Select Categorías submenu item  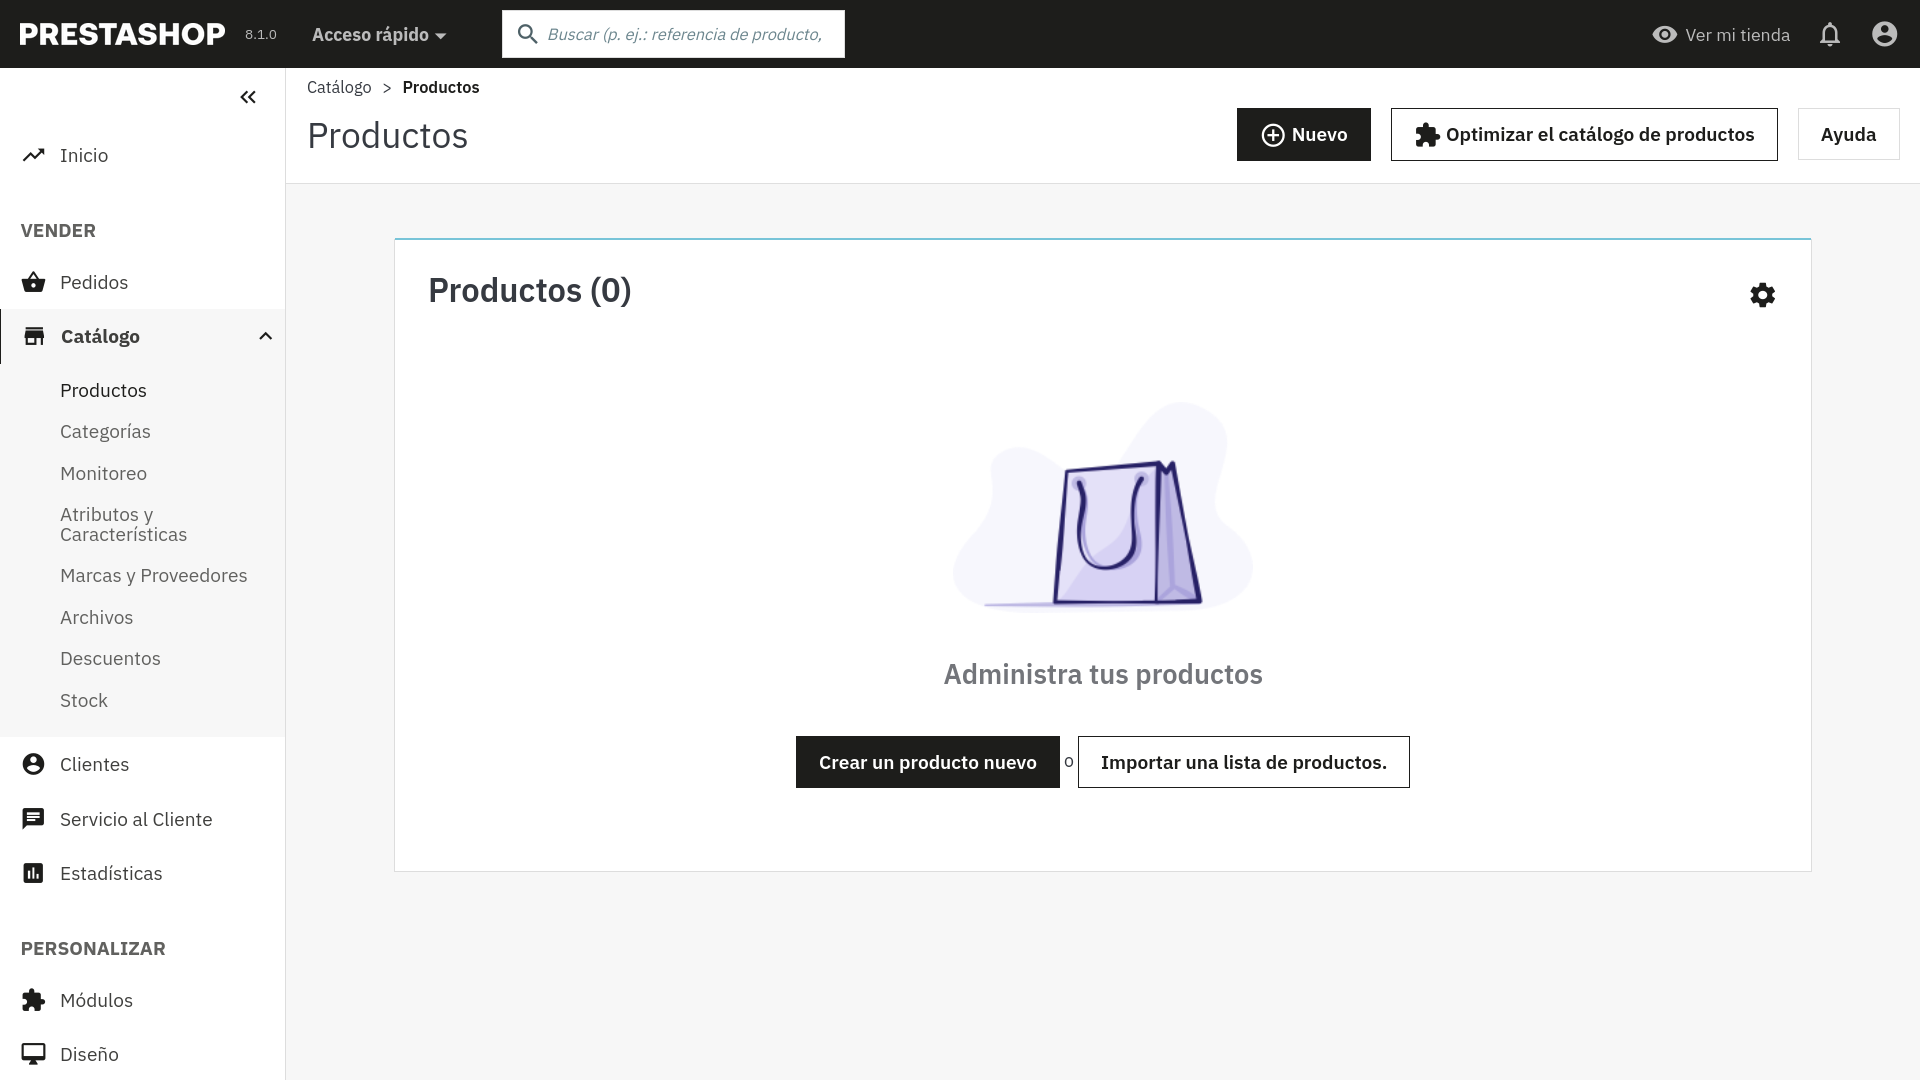click(x=105, y=432)
